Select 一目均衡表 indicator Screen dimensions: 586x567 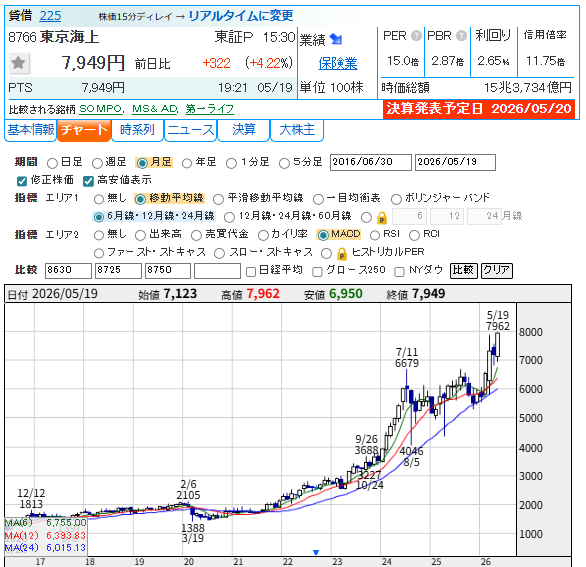[x=318, y=199]
